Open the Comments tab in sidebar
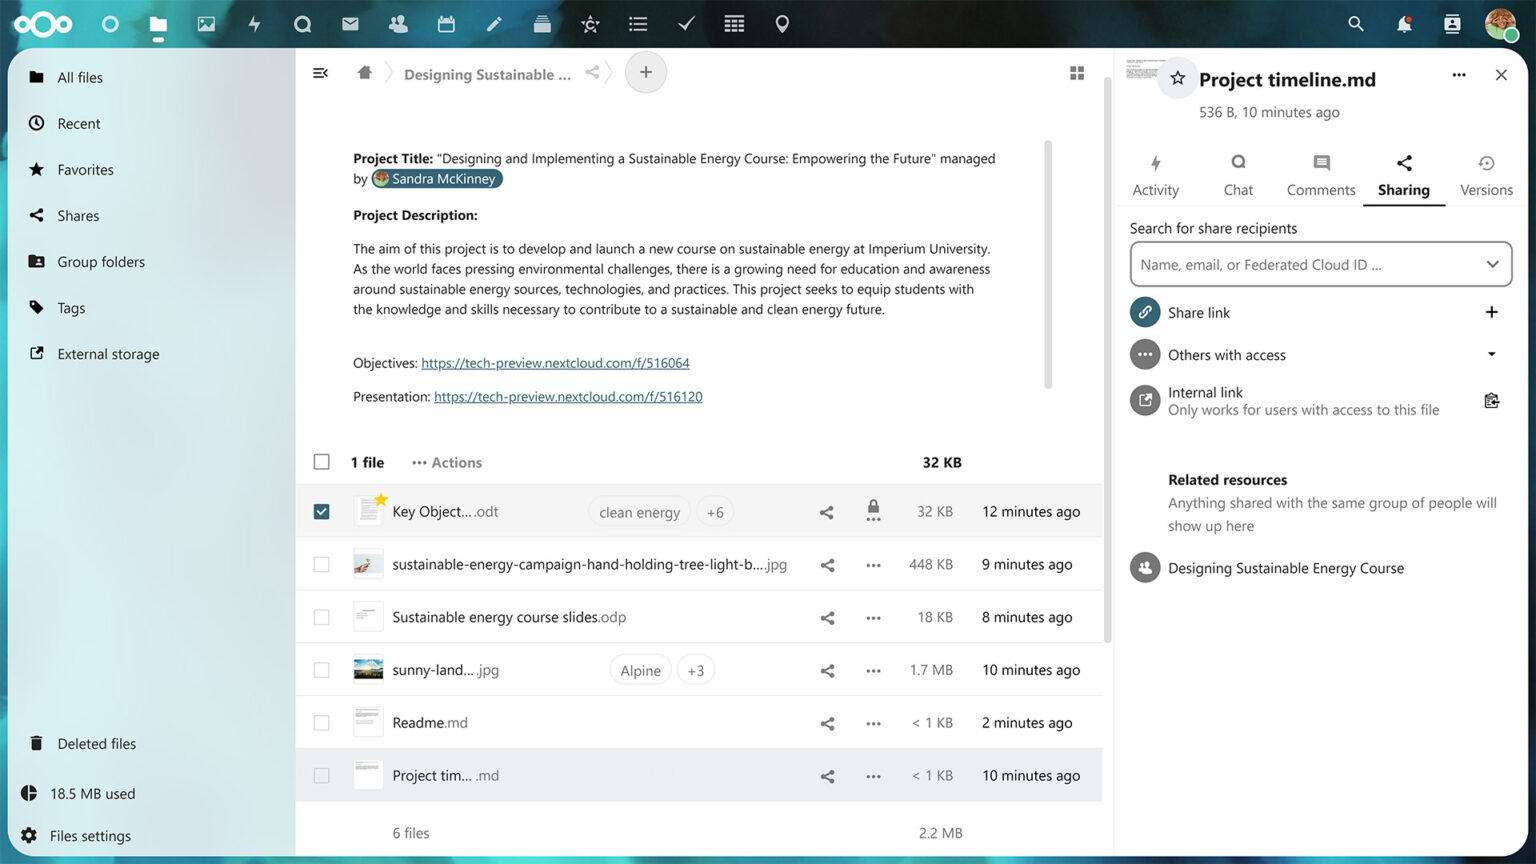The width and height of the screenshot is (1536, 864). 1320,175
